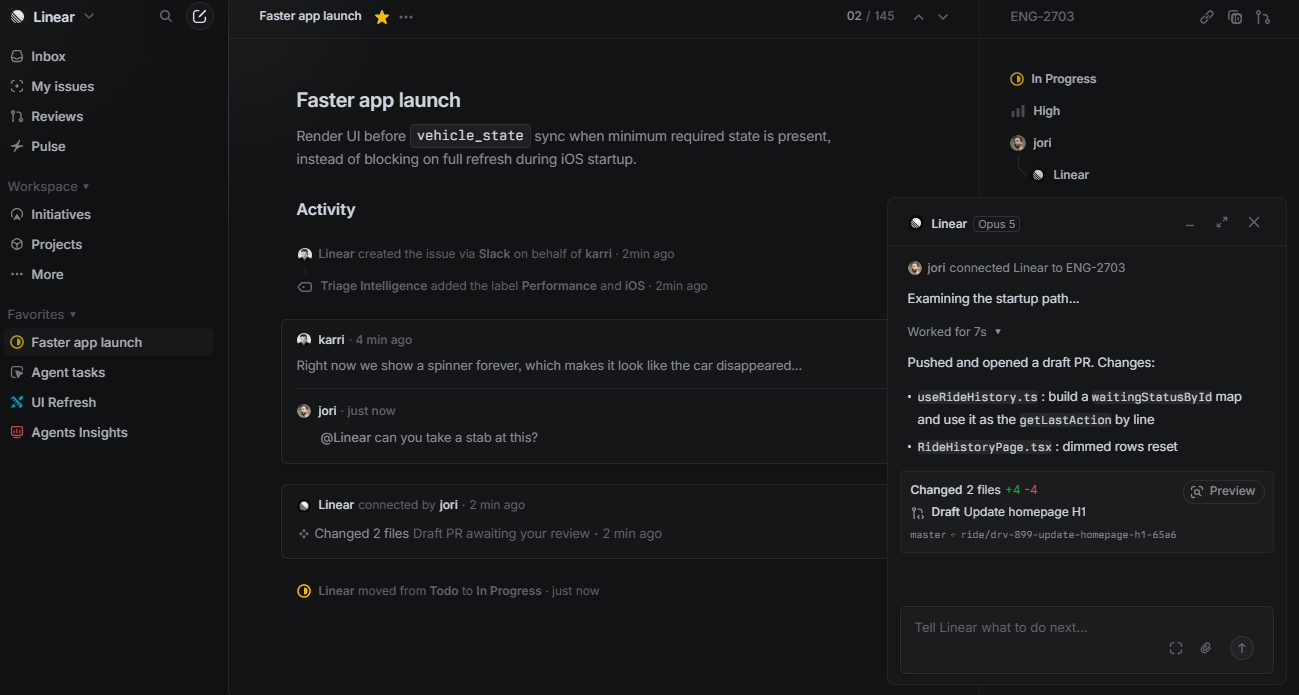Click the Activity heading
This screenshot has height=695, width=1299.
point(326,210)
